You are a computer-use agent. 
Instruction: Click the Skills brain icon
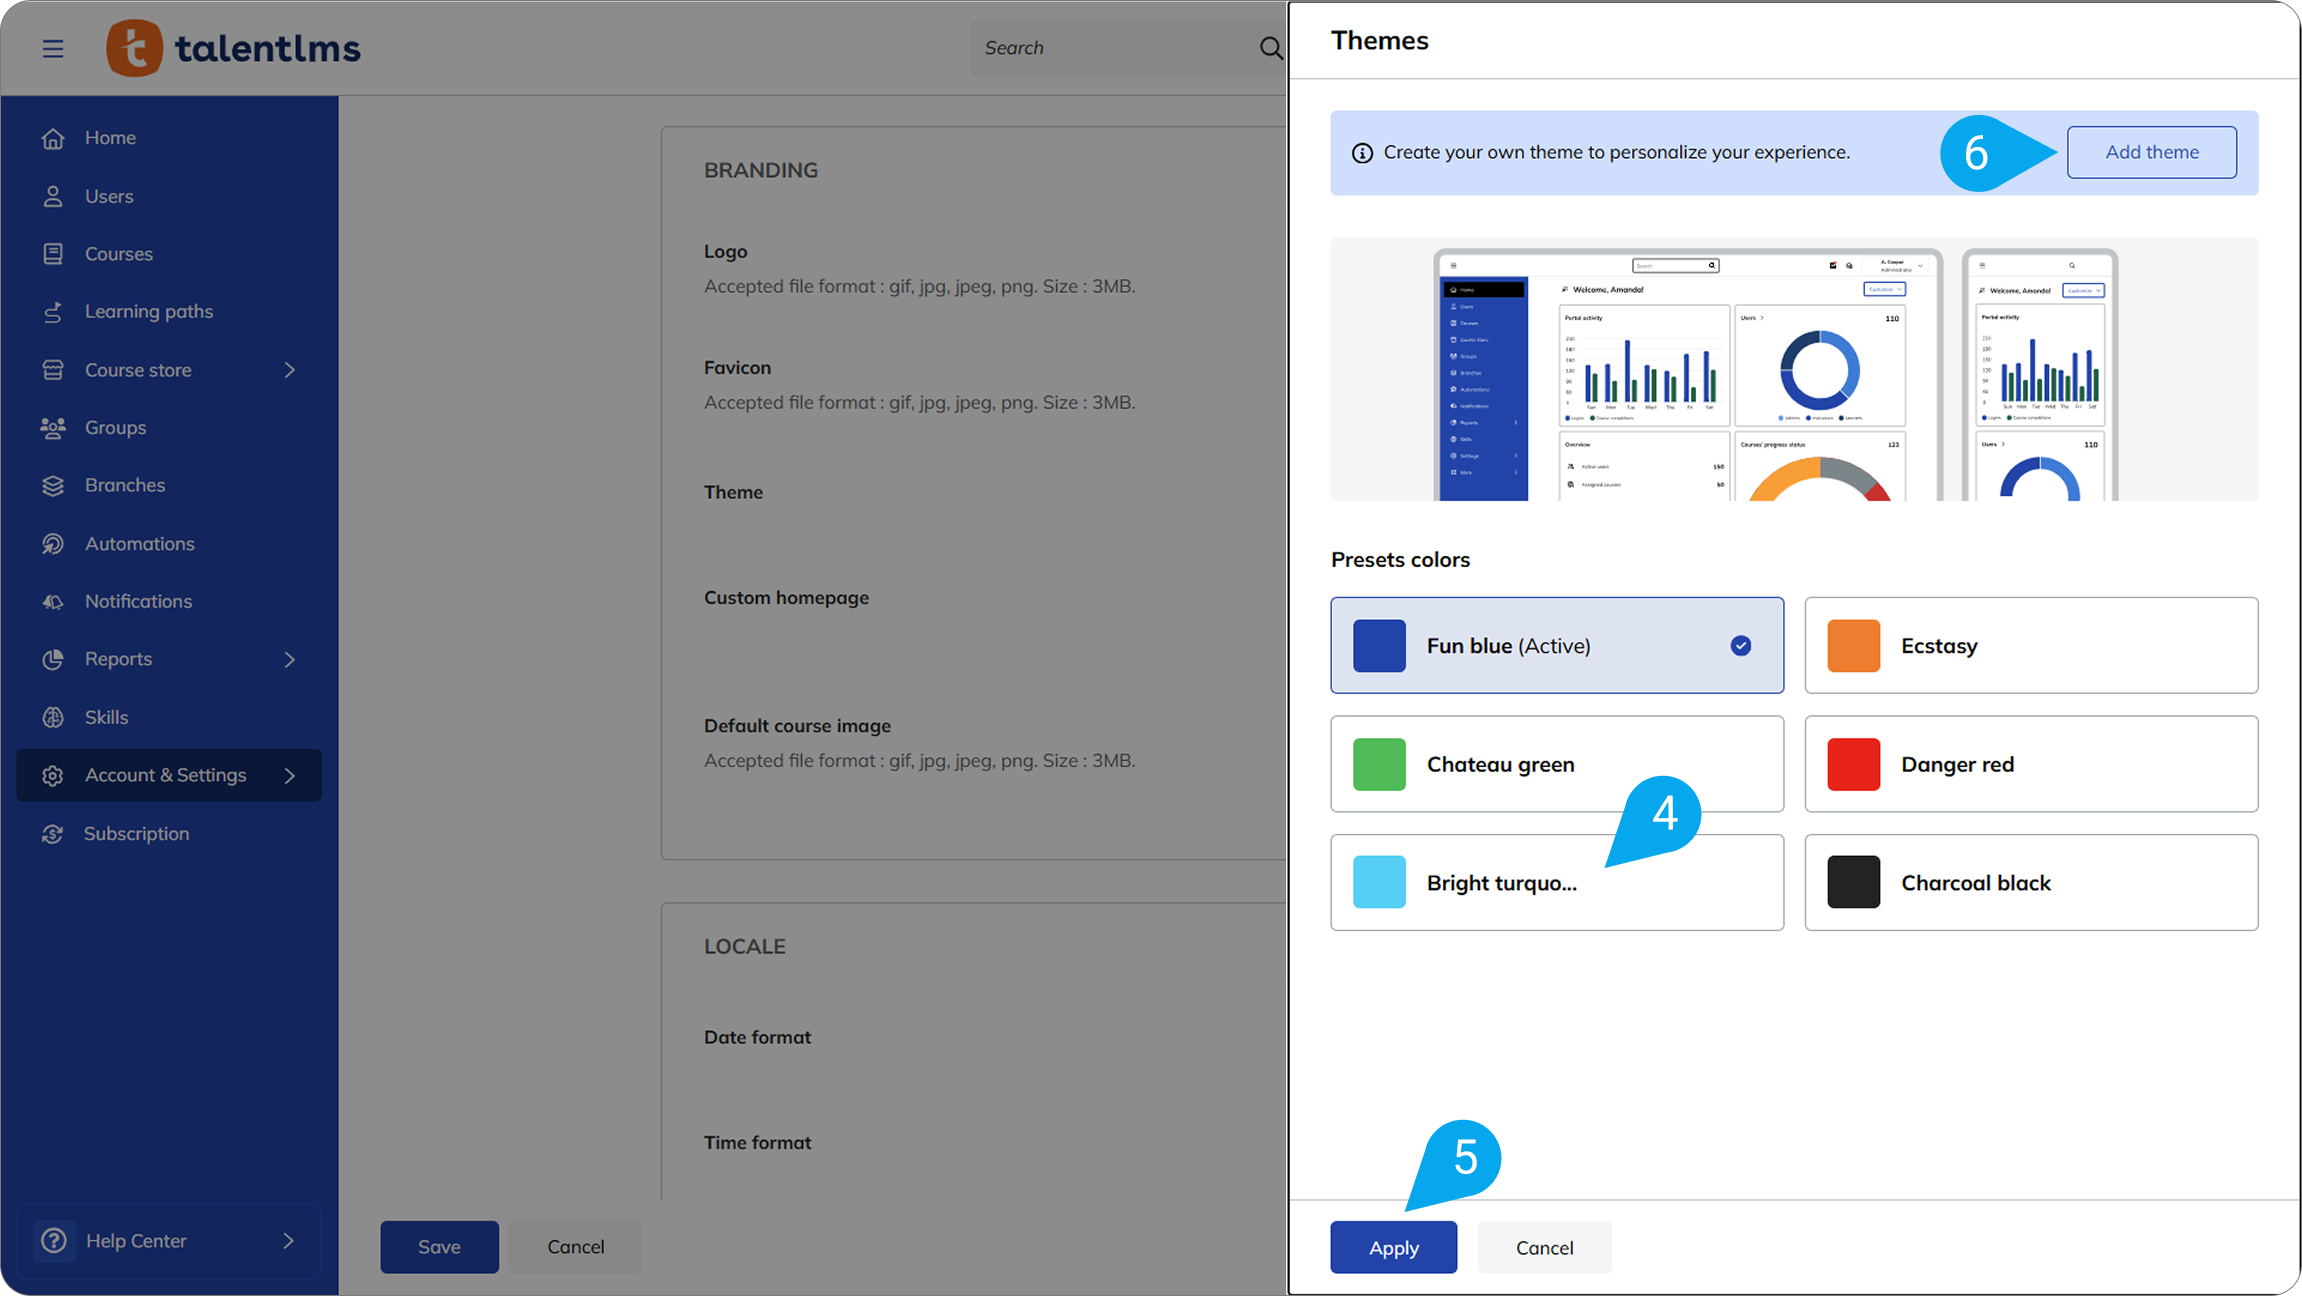53,717
